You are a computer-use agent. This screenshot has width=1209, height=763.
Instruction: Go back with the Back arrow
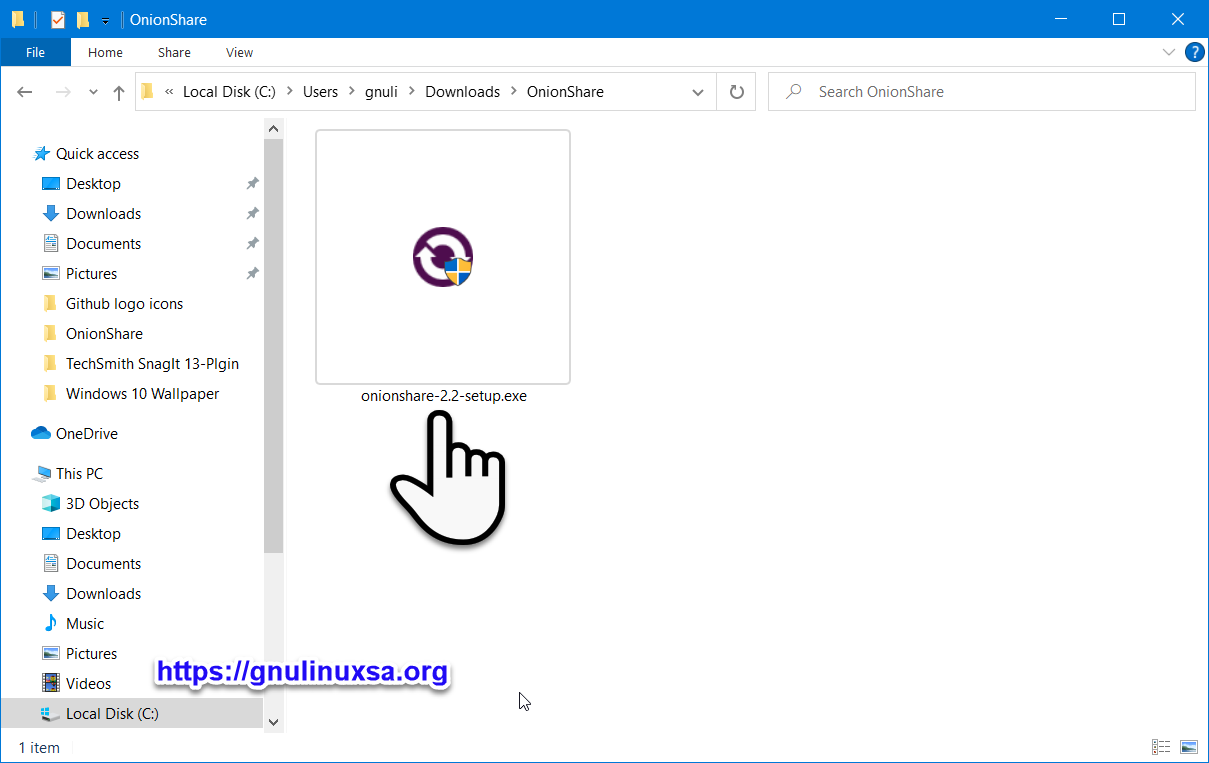pos(25,92)
